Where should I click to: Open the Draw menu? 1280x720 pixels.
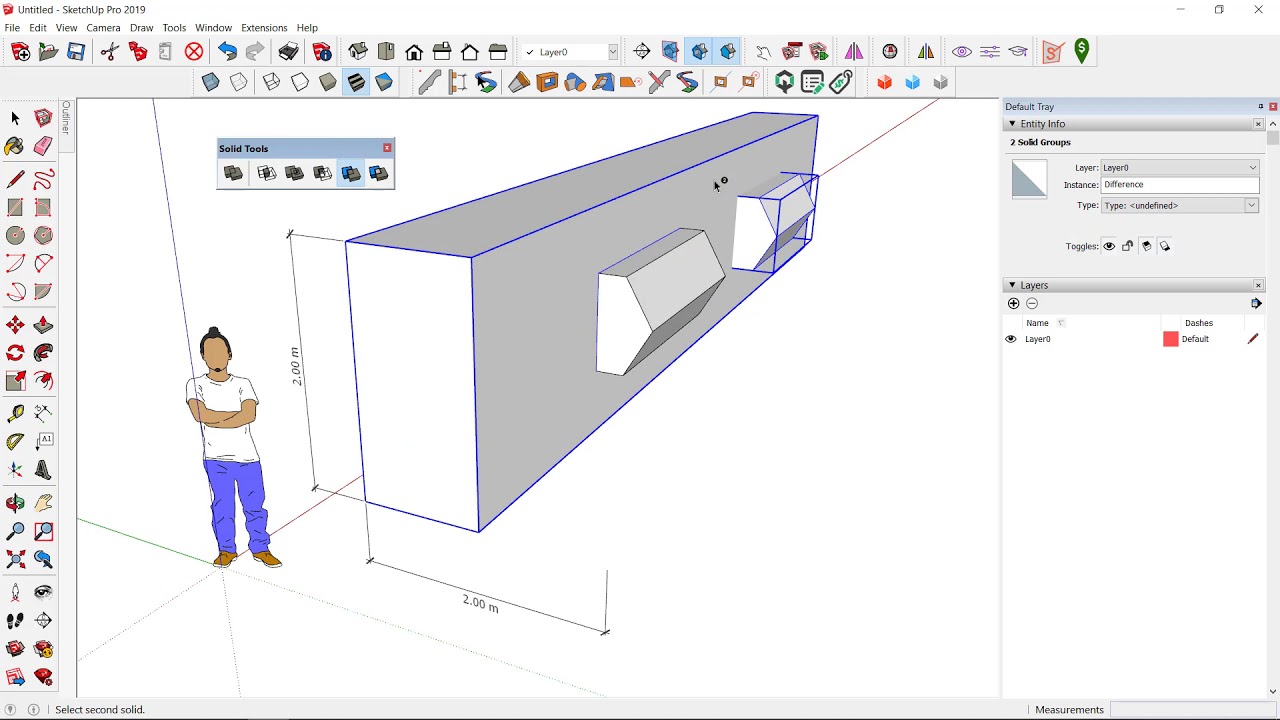(x=142, y=28)
